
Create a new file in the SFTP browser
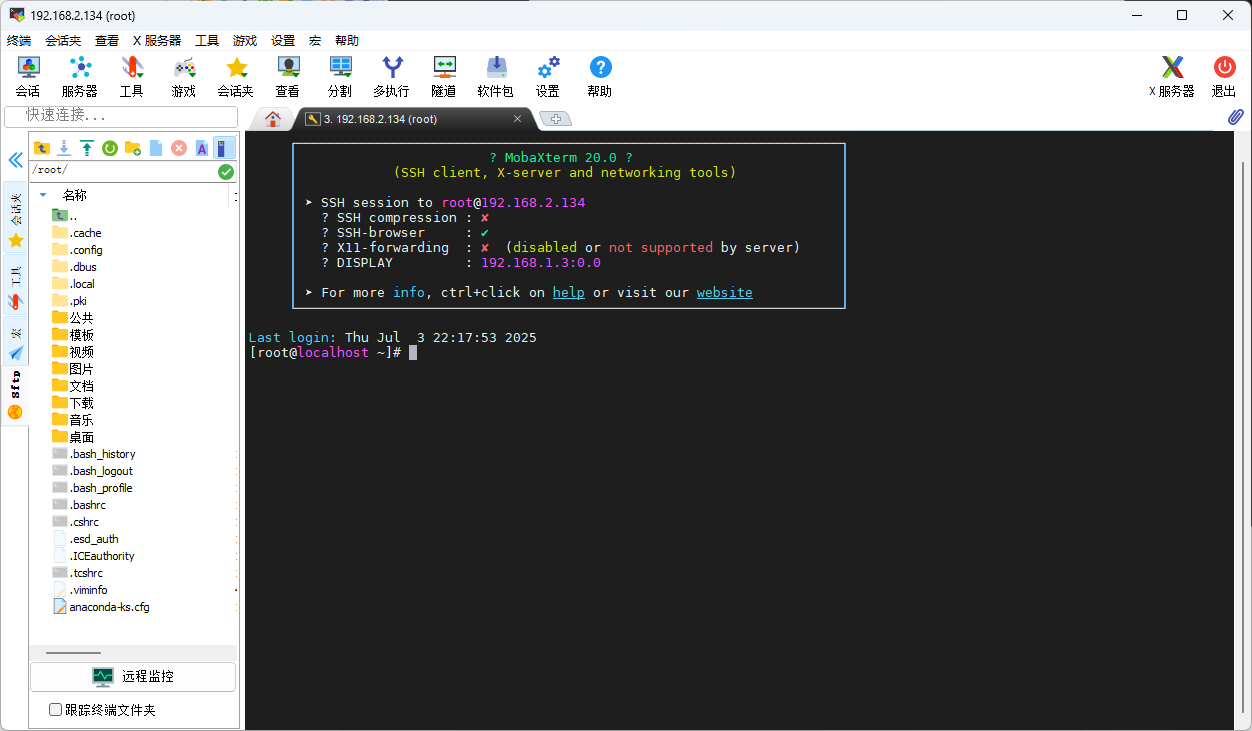click(x=156, y=148)
